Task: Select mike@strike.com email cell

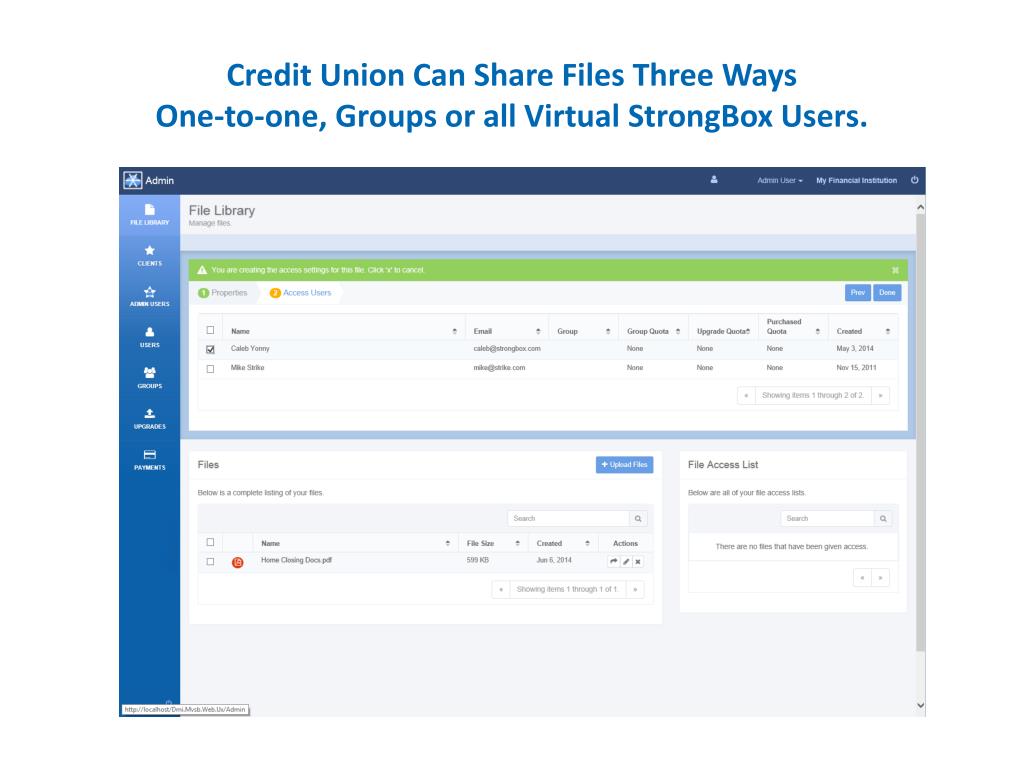Action: (499, 368)
